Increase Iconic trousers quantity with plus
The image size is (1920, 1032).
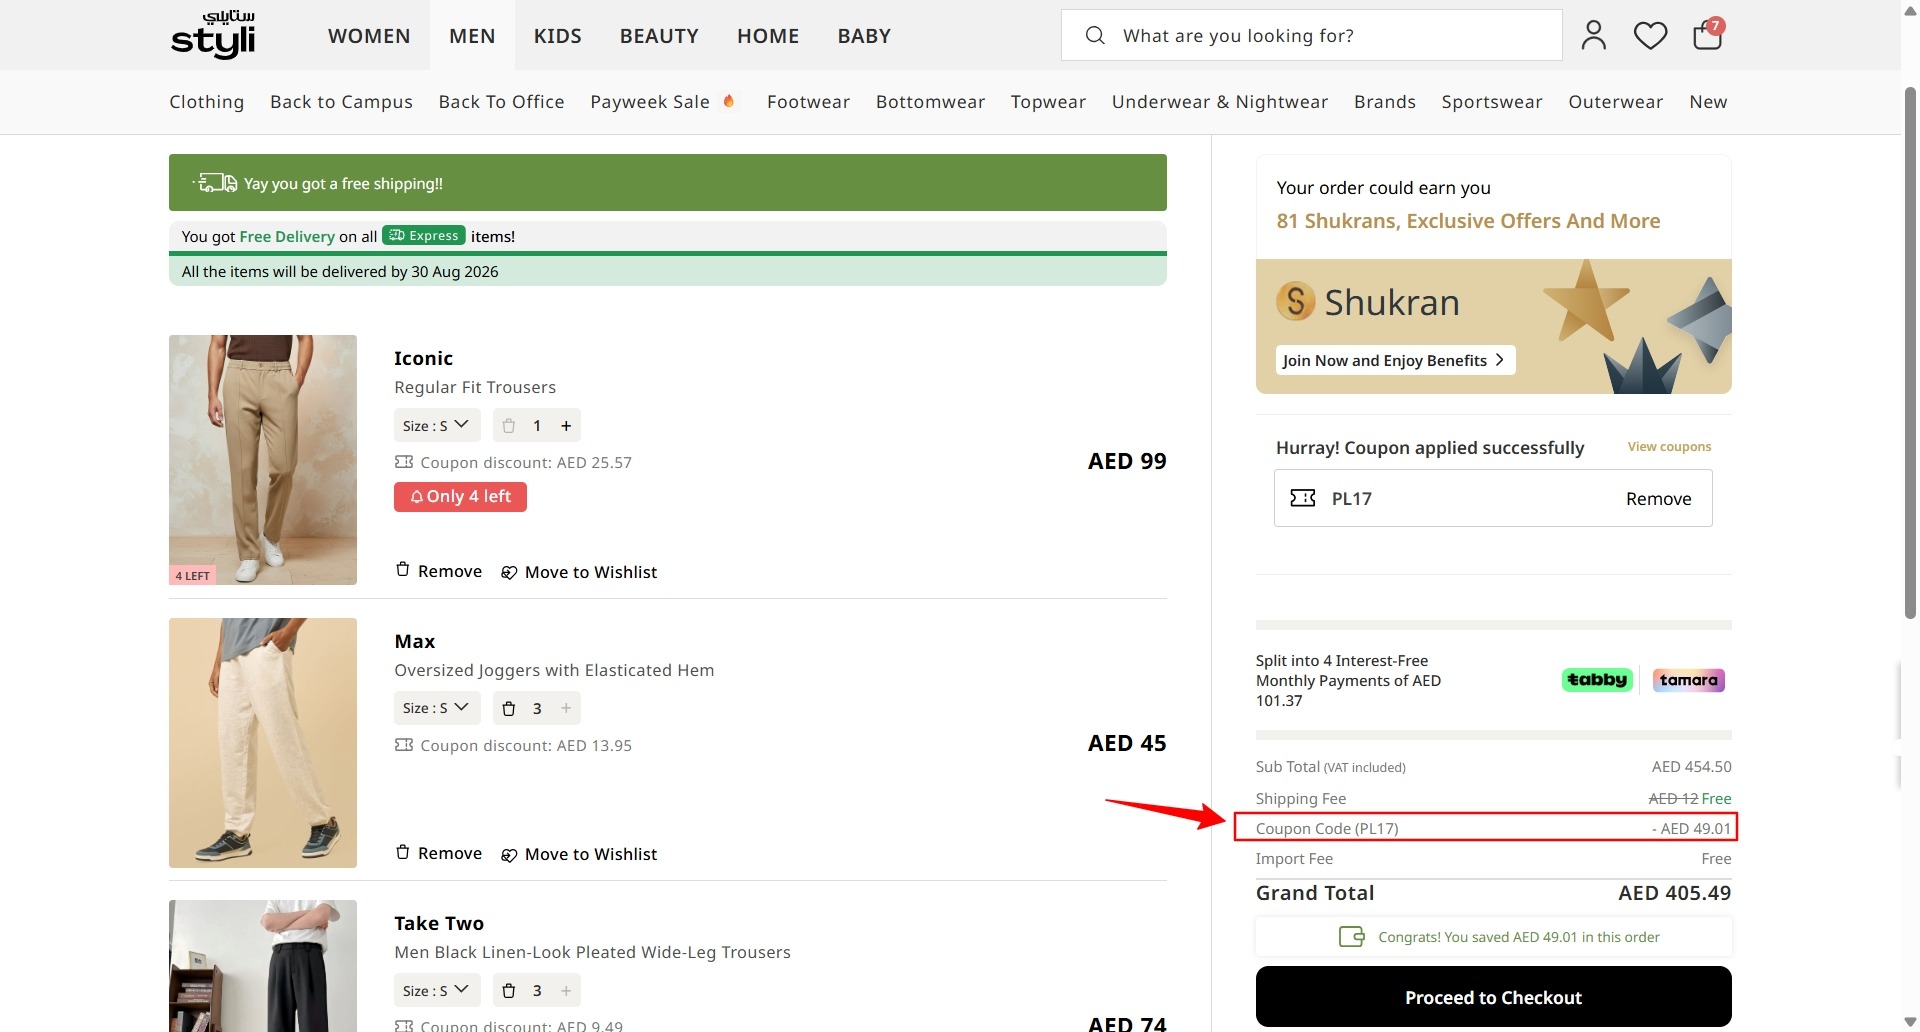click(566, 426)
